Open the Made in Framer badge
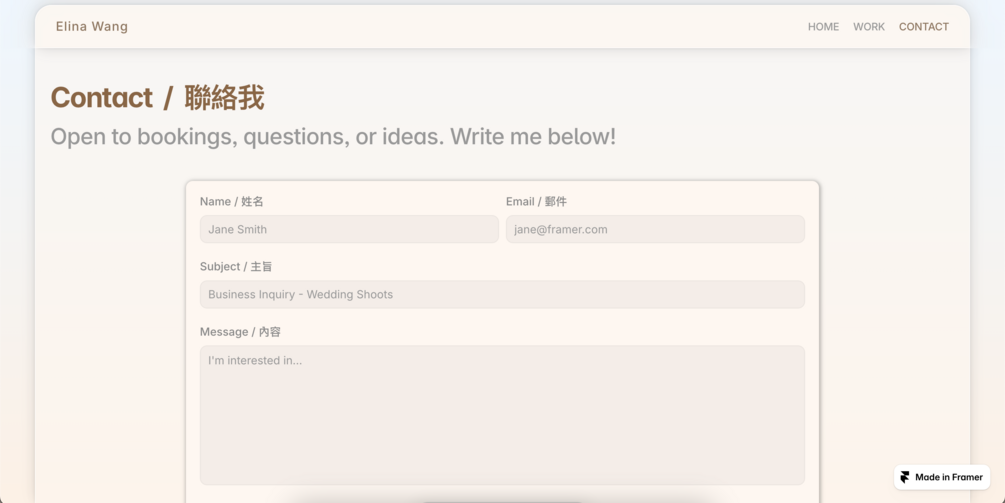The image size is (1005, 503). click(942, 477)
